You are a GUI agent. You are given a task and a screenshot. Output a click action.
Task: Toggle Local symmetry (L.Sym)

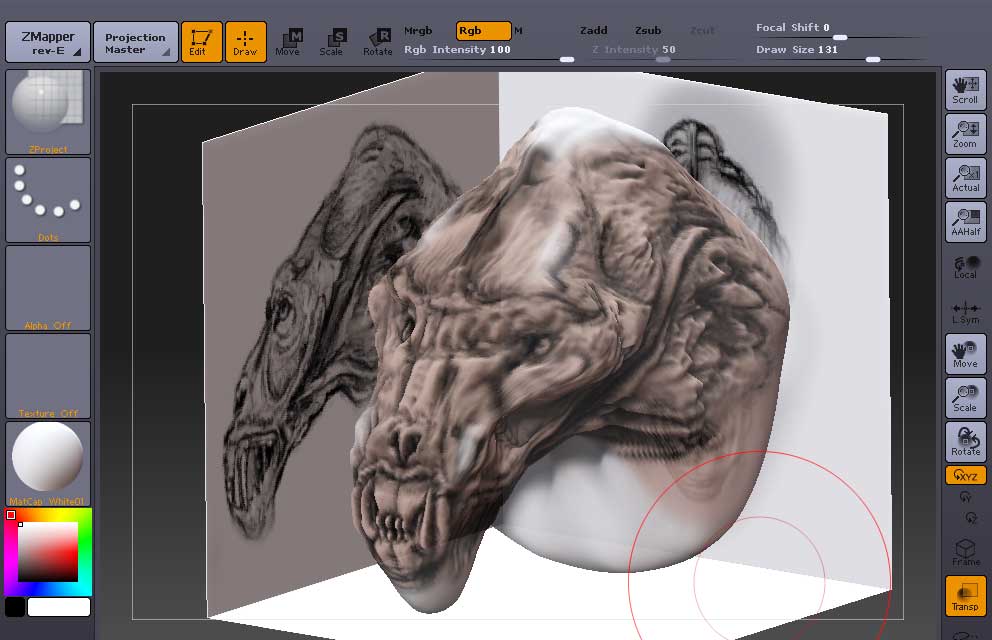965,312
